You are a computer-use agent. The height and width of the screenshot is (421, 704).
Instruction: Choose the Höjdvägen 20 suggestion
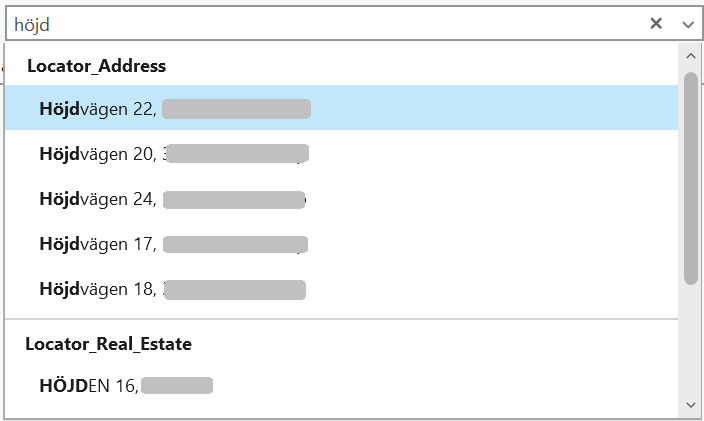(175, 154)
